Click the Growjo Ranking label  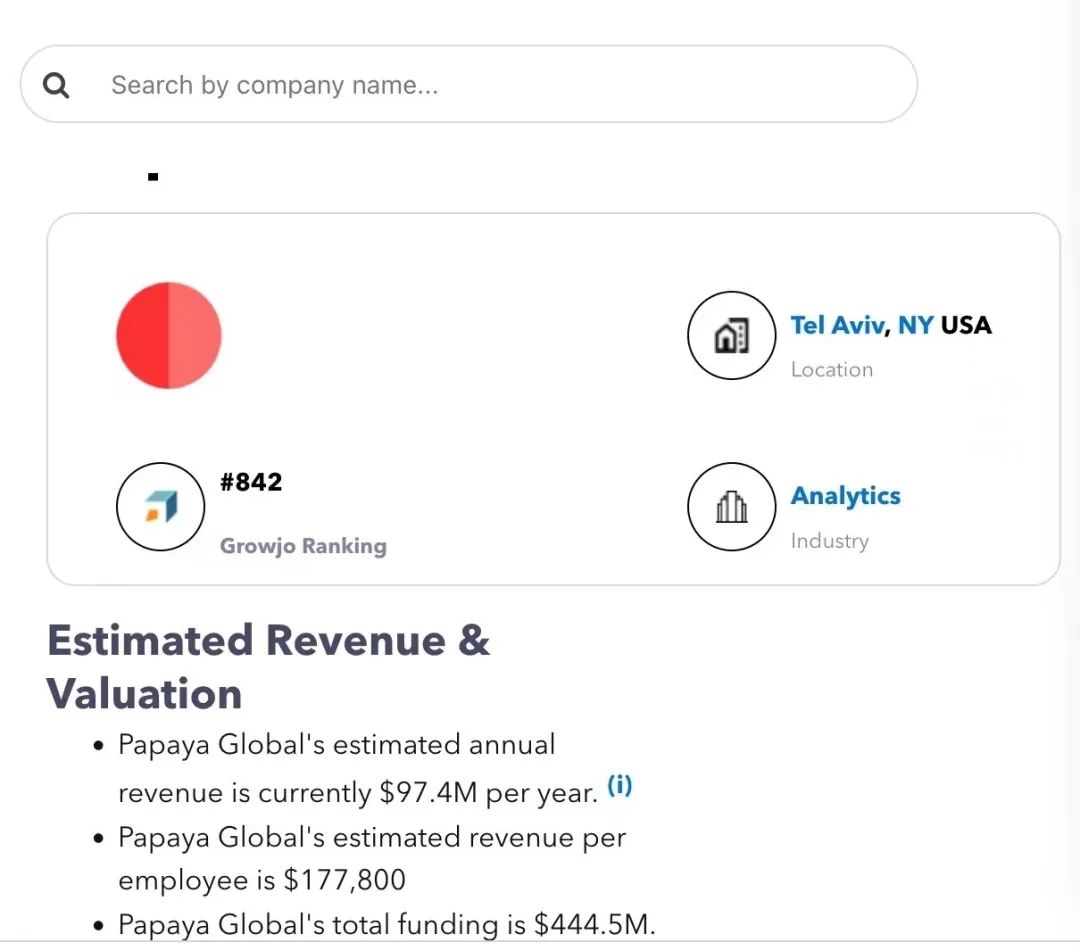[303, 546]
